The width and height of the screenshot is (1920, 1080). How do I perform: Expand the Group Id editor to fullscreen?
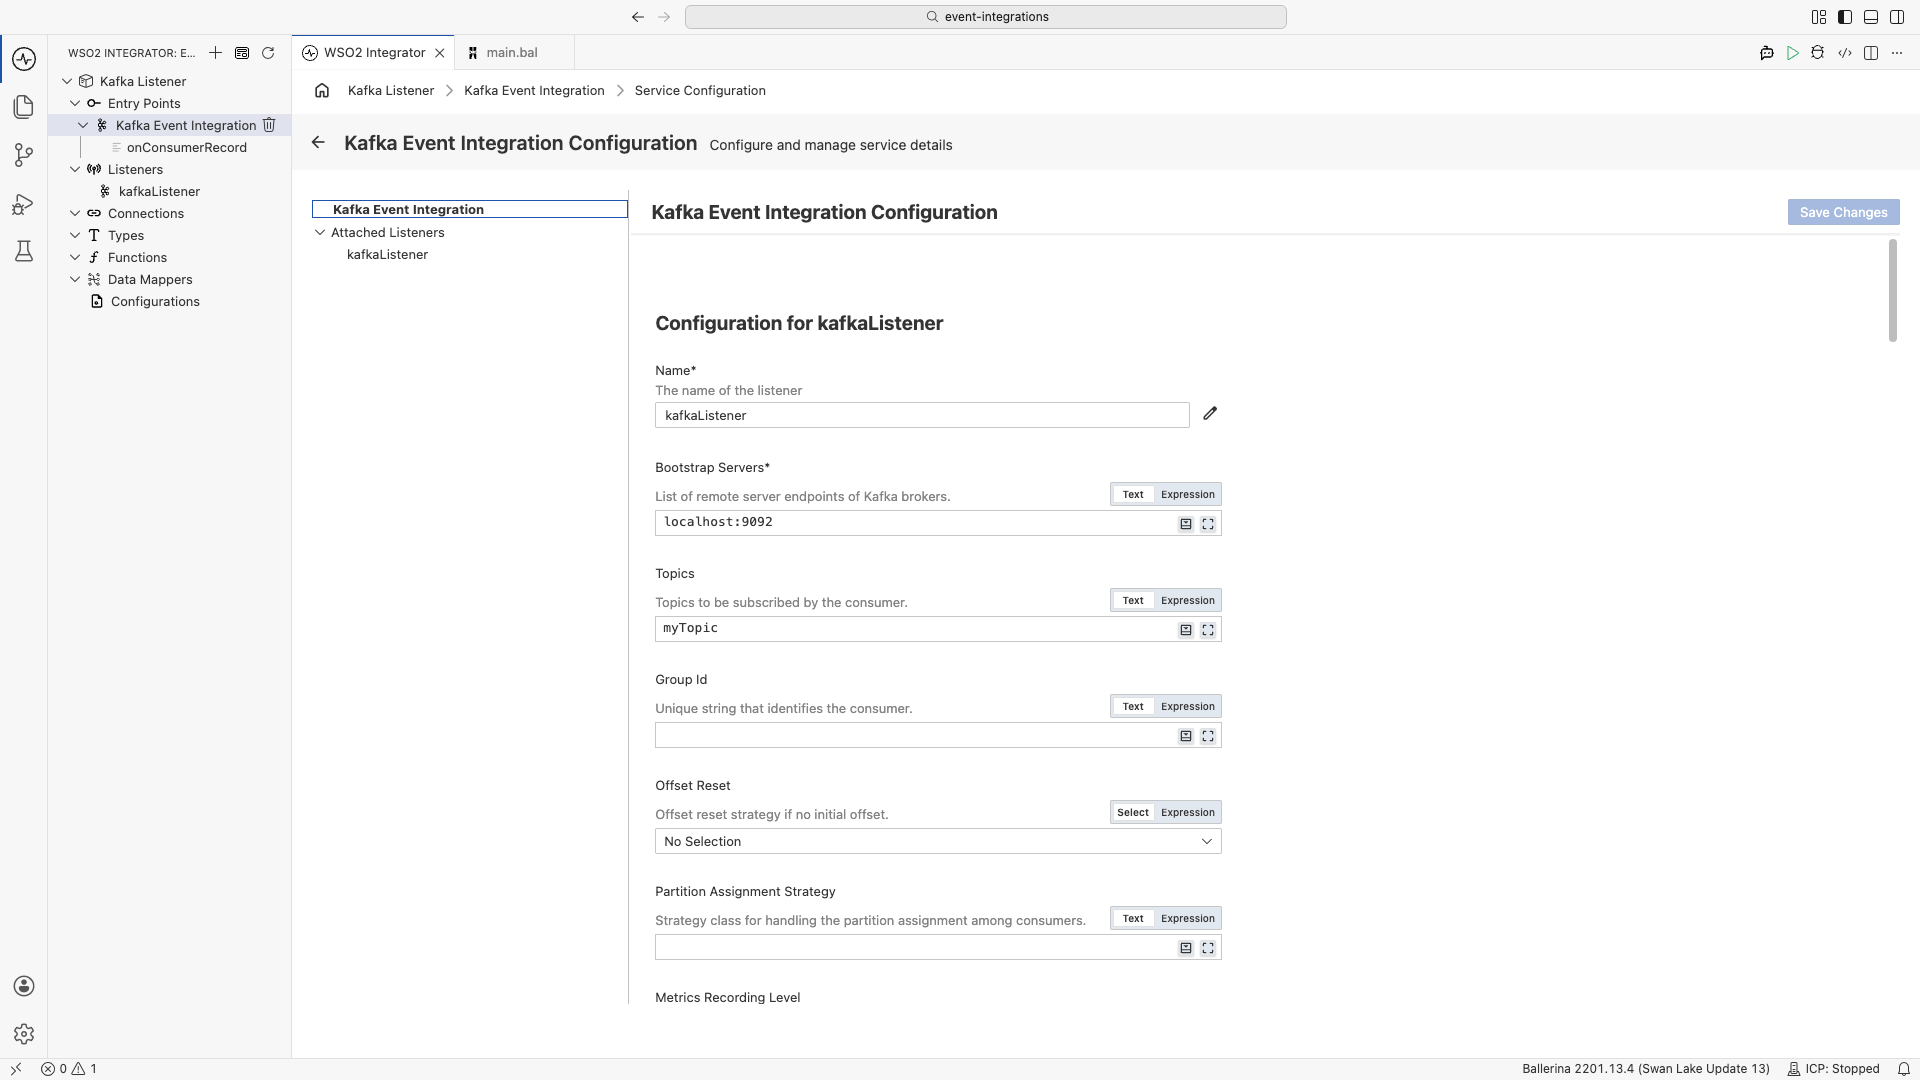coord(1208,736)
